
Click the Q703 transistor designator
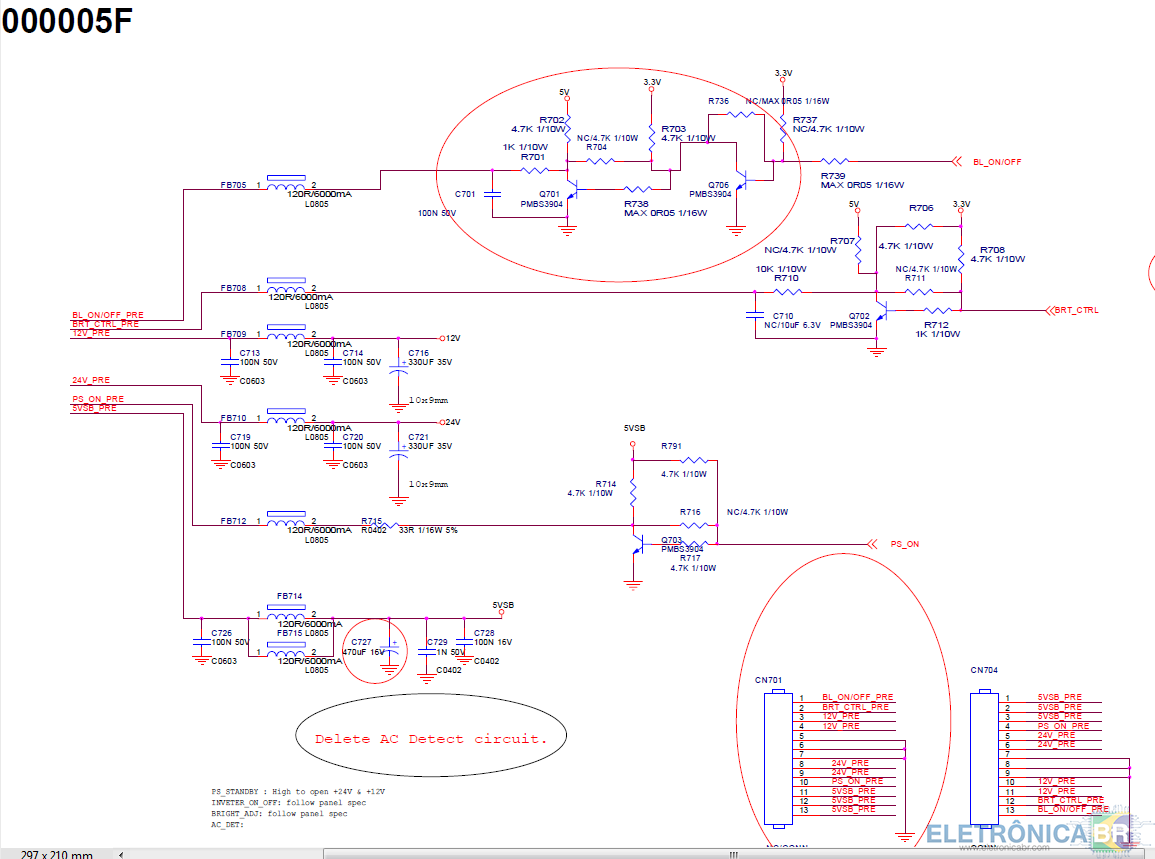click(672, 540)
